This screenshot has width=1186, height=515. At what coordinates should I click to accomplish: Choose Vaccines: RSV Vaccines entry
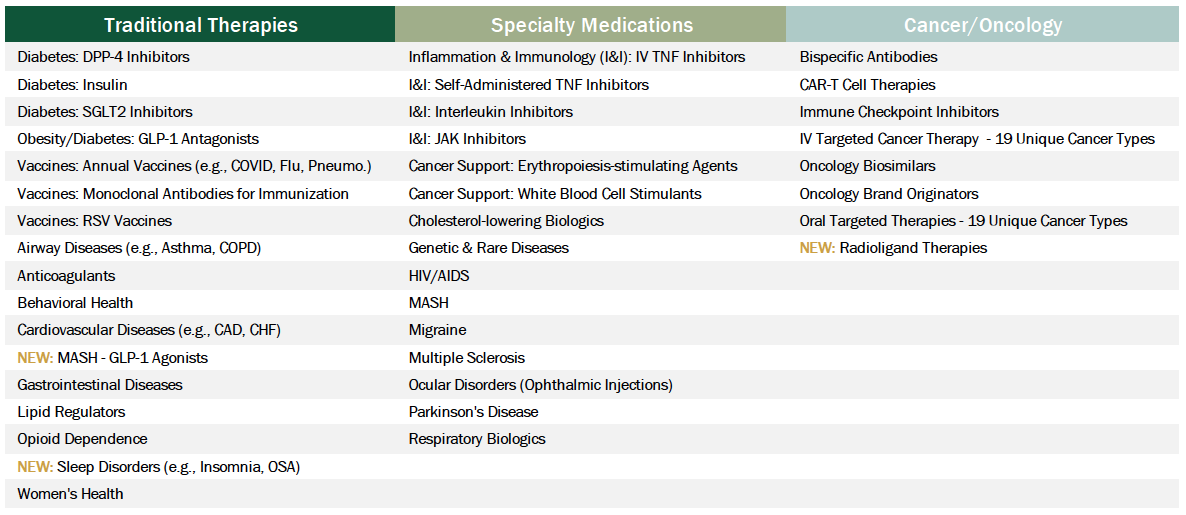[95, 221]
